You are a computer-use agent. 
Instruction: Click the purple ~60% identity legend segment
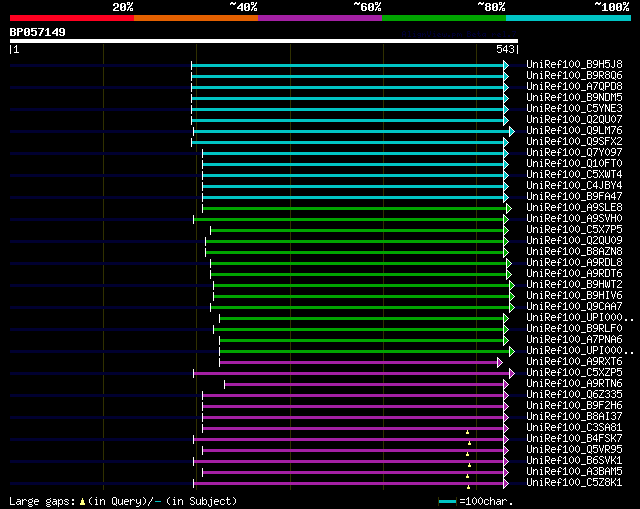pos(320,18)
